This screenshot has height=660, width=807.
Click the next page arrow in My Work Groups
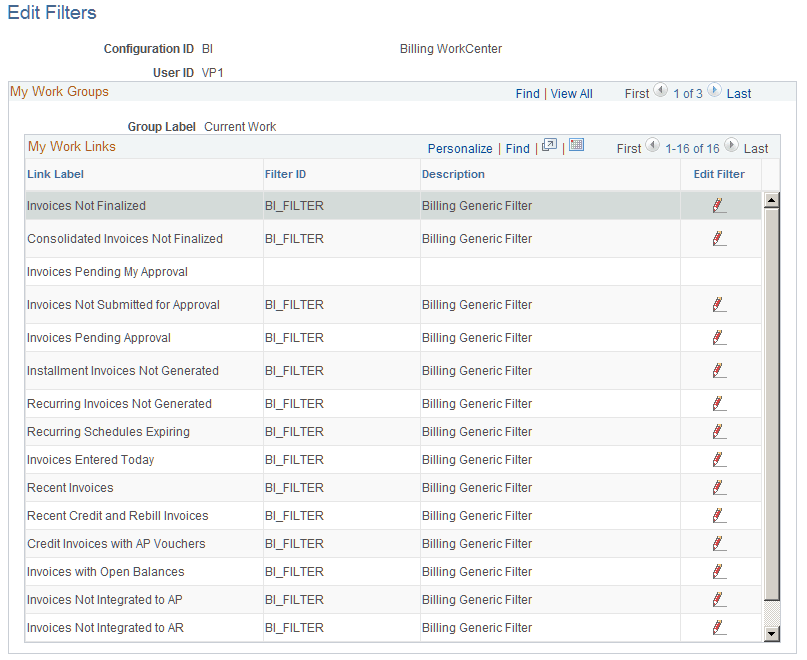(x=713, y=93)
